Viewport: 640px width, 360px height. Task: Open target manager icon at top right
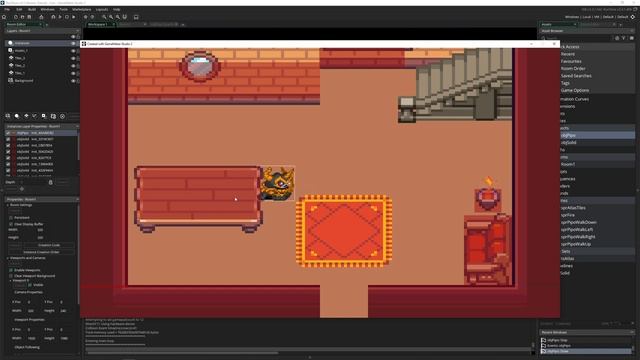633,17
